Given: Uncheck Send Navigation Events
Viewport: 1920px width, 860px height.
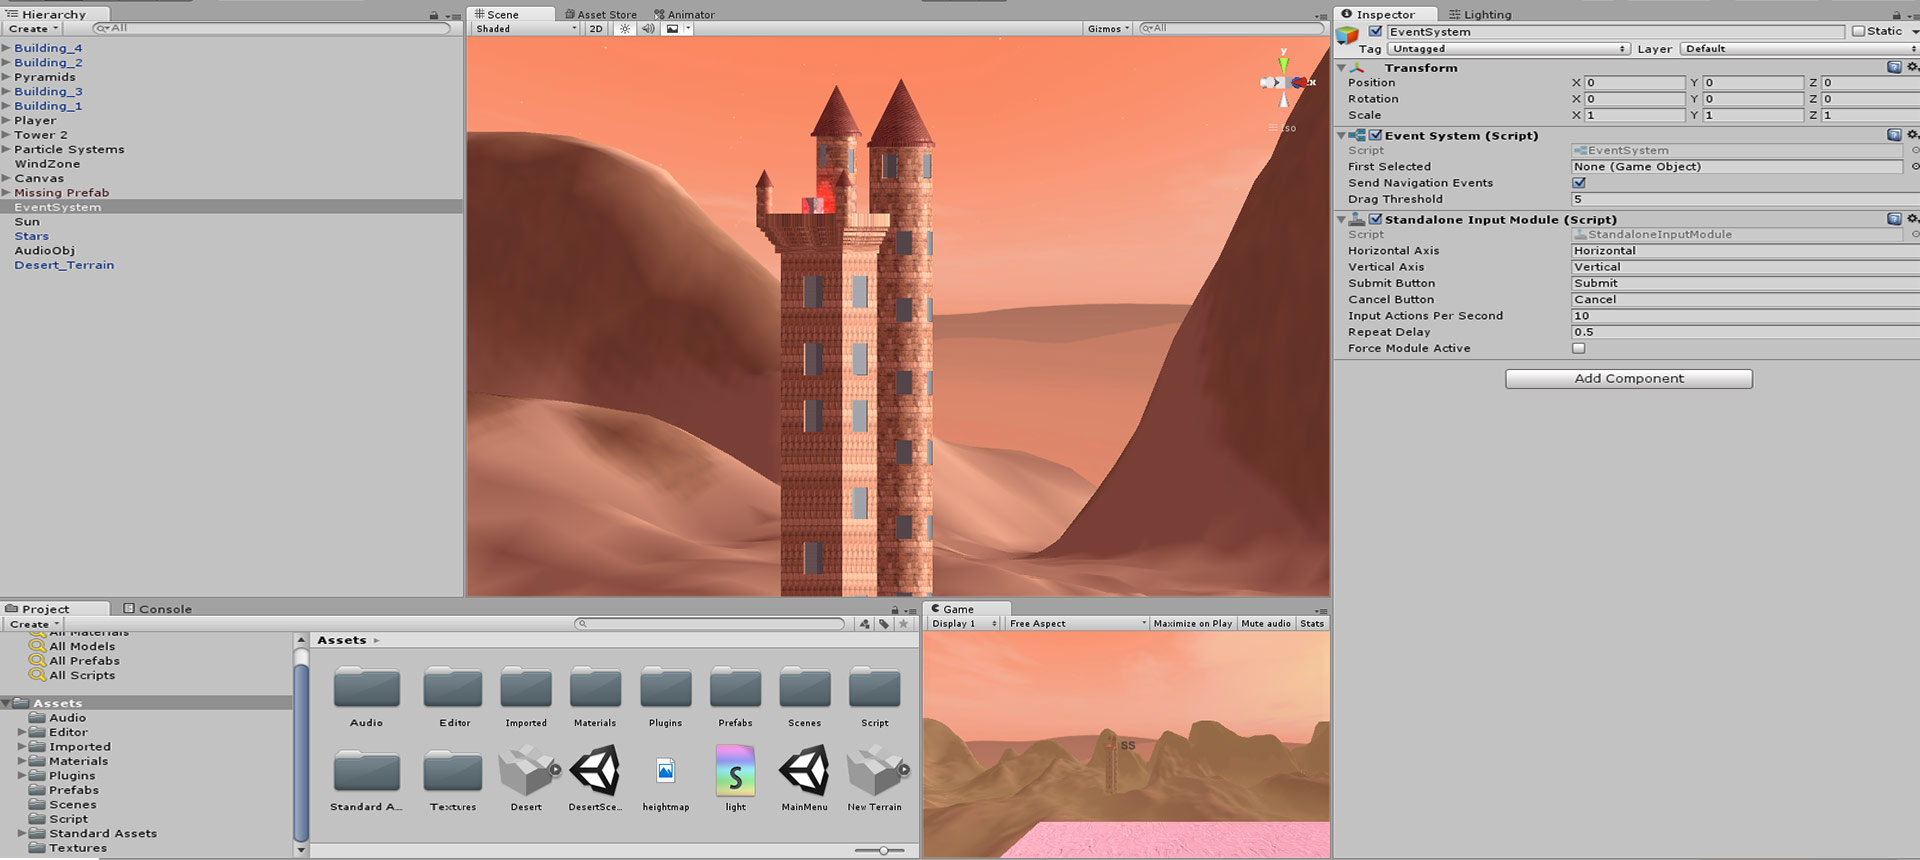Looking at the screenshot, I should [1579, 183].
